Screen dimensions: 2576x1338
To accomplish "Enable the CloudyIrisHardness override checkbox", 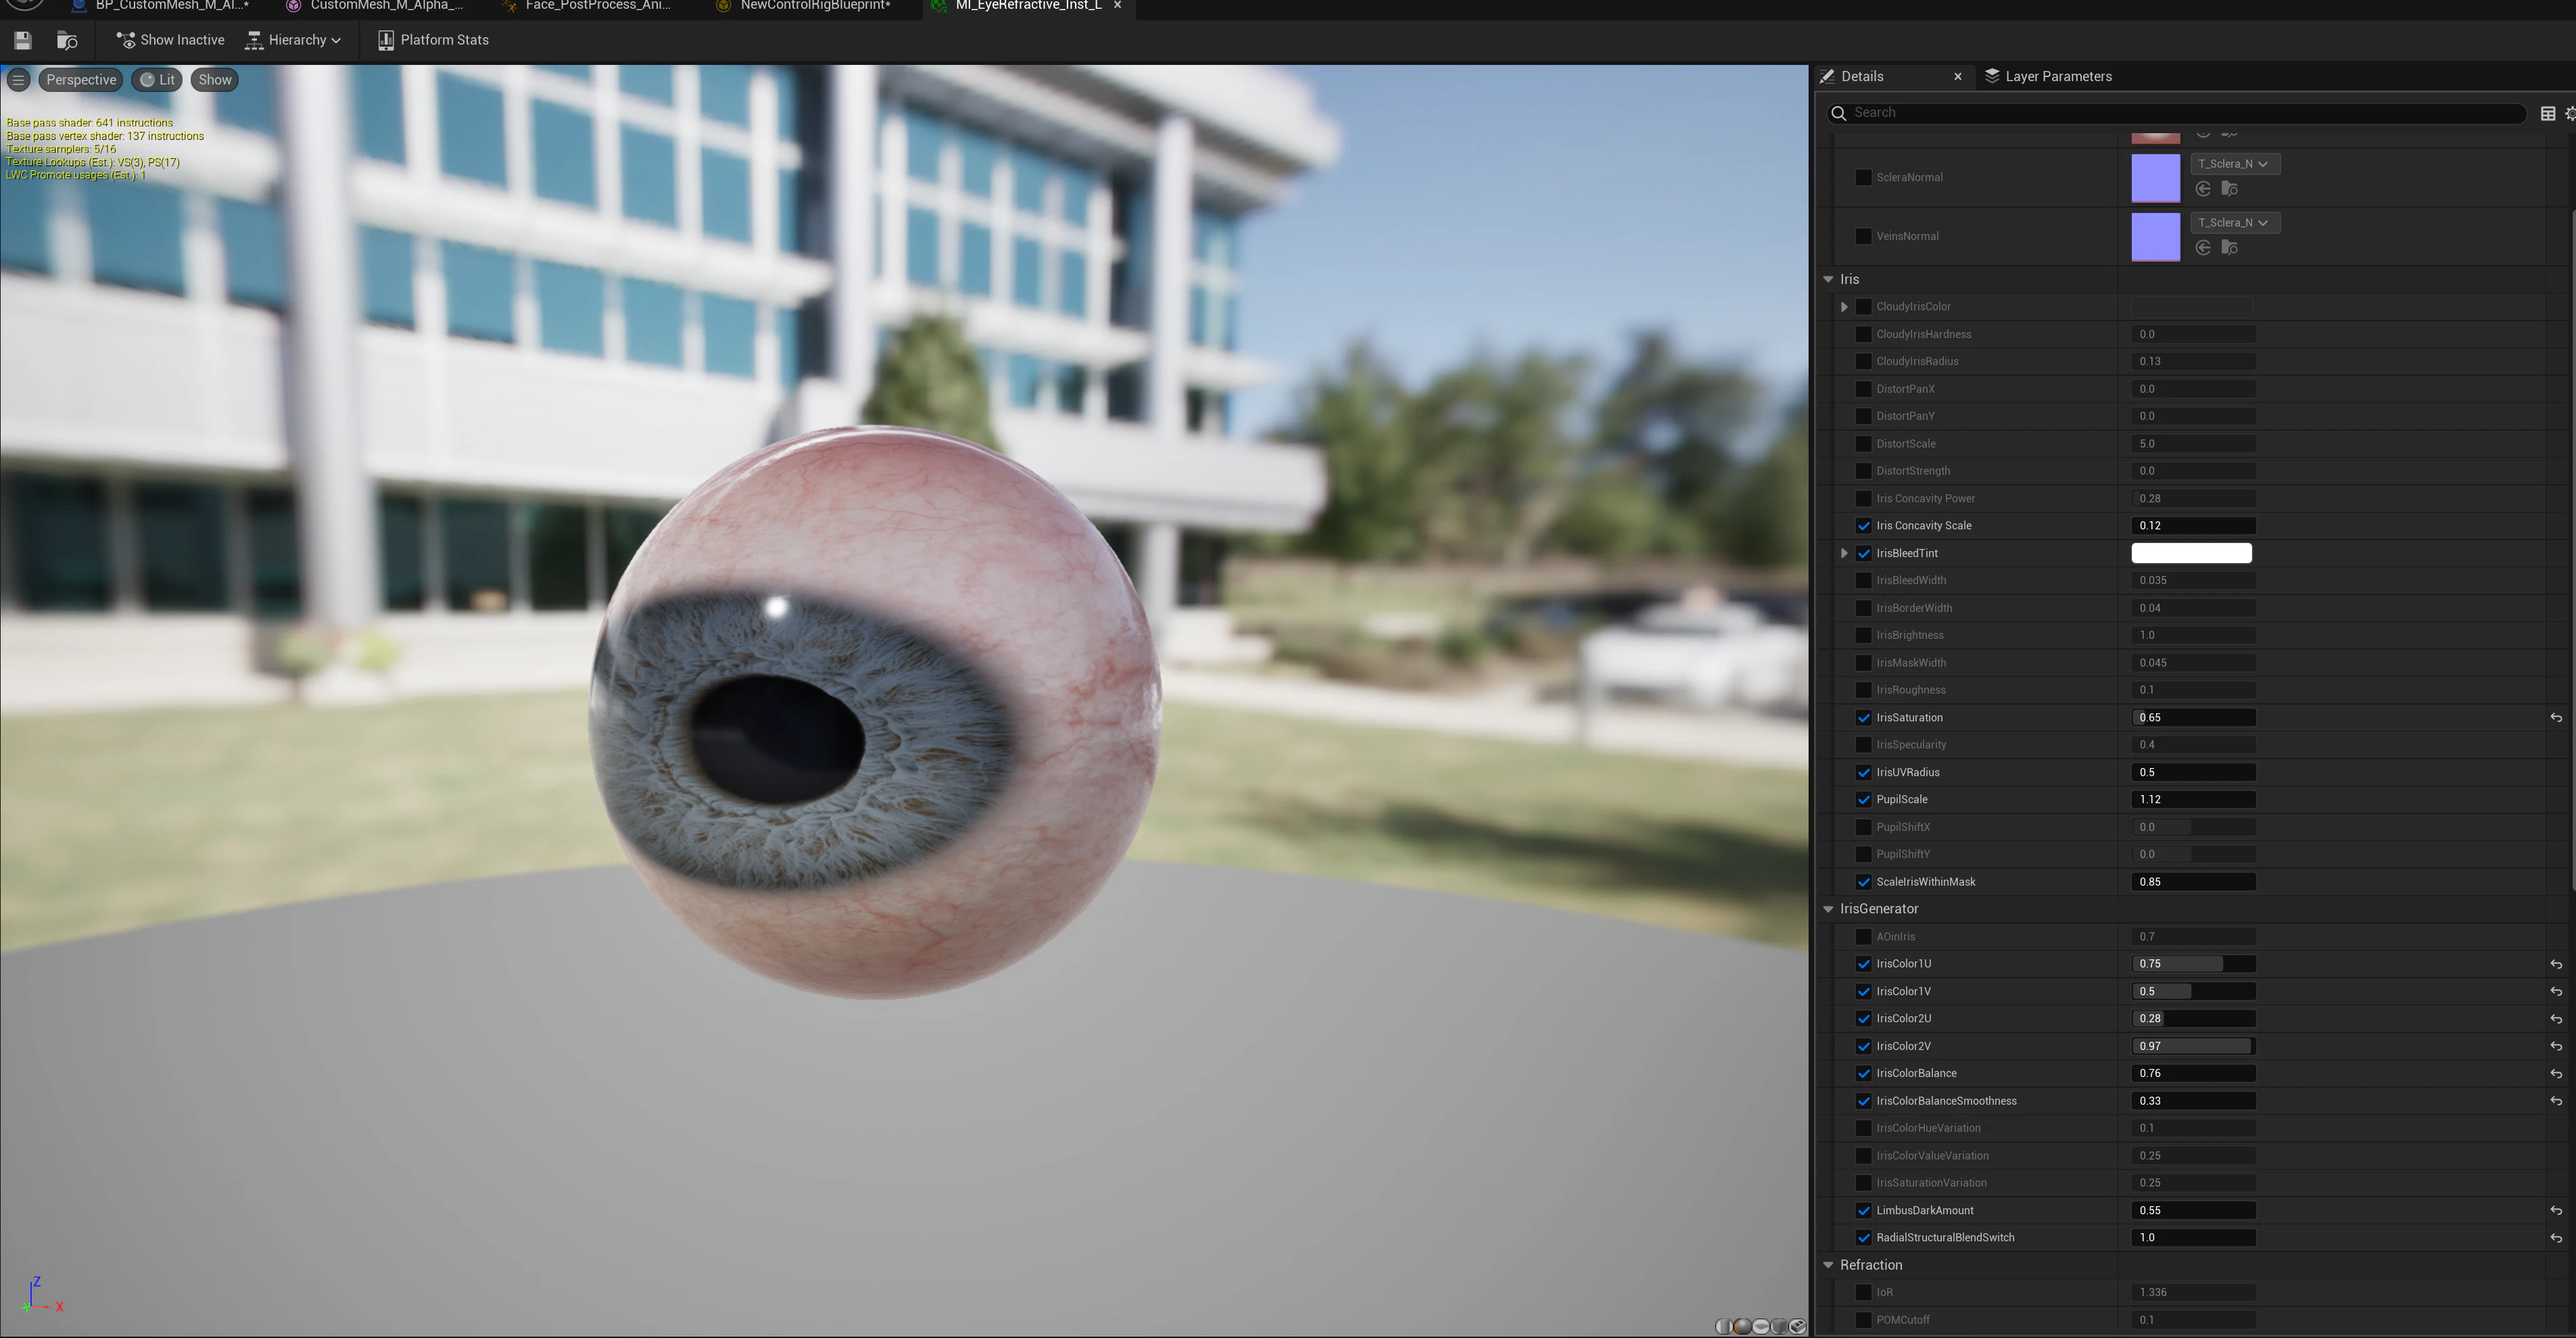I will pyautogui.click(x=1863, y=334).
